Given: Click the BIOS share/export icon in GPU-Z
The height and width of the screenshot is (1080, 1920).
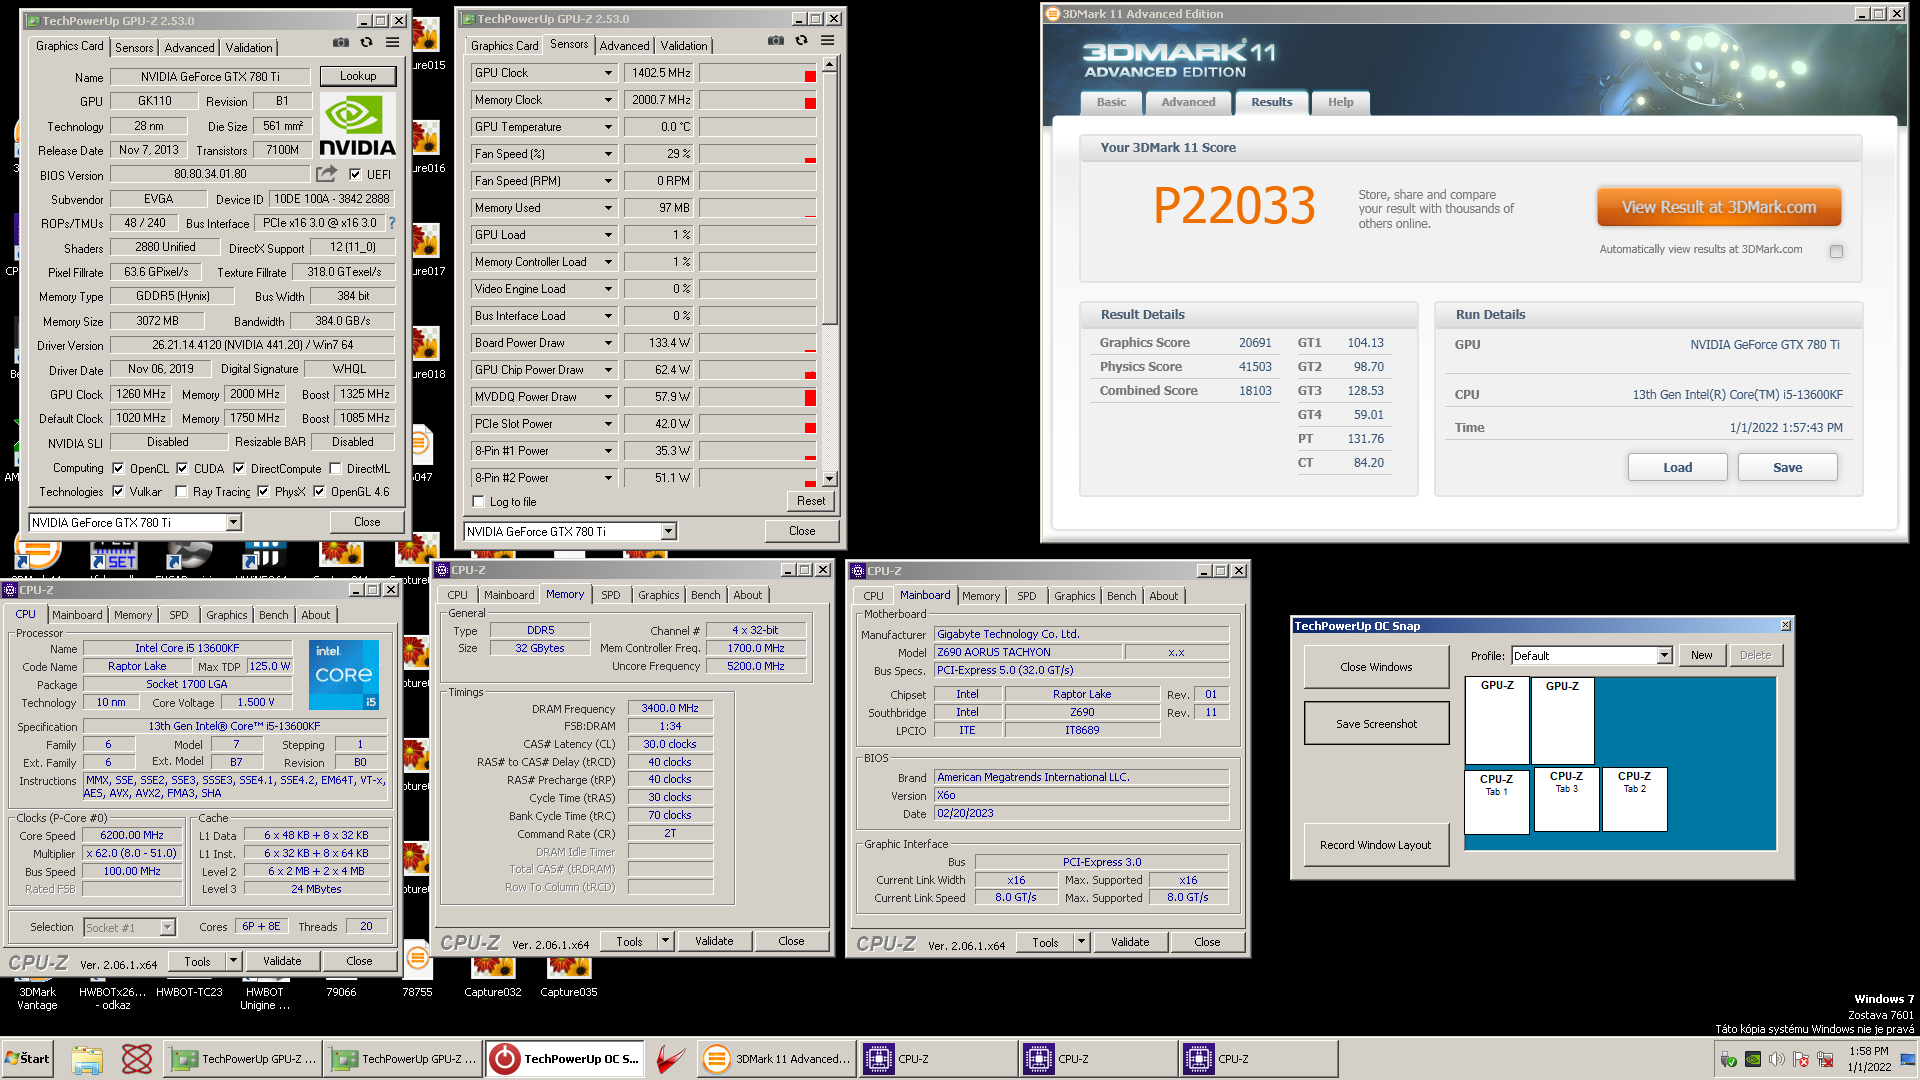Looking at the screenshot, I should 326,174.
